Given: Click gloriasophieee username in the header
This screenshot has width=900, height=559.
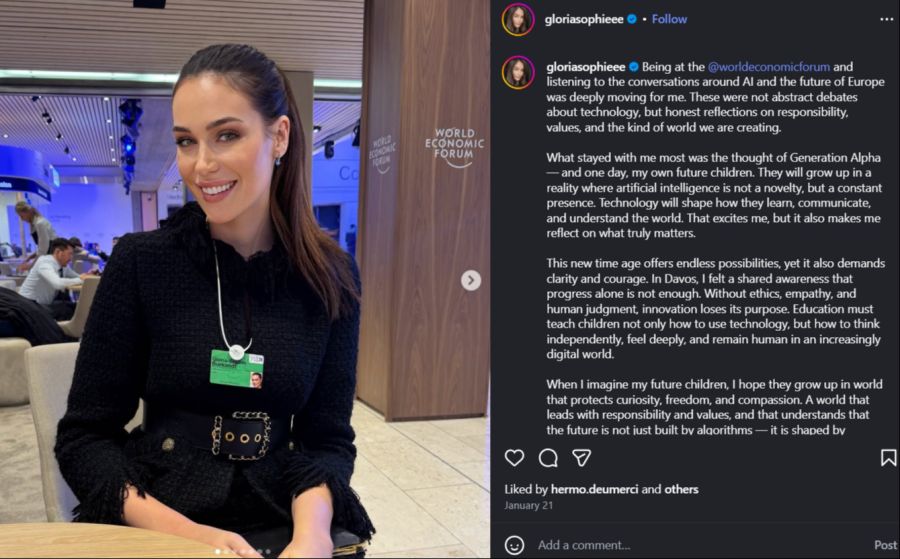Looking at the screenshot, I should pyautogui.click(x=584, y=19).
